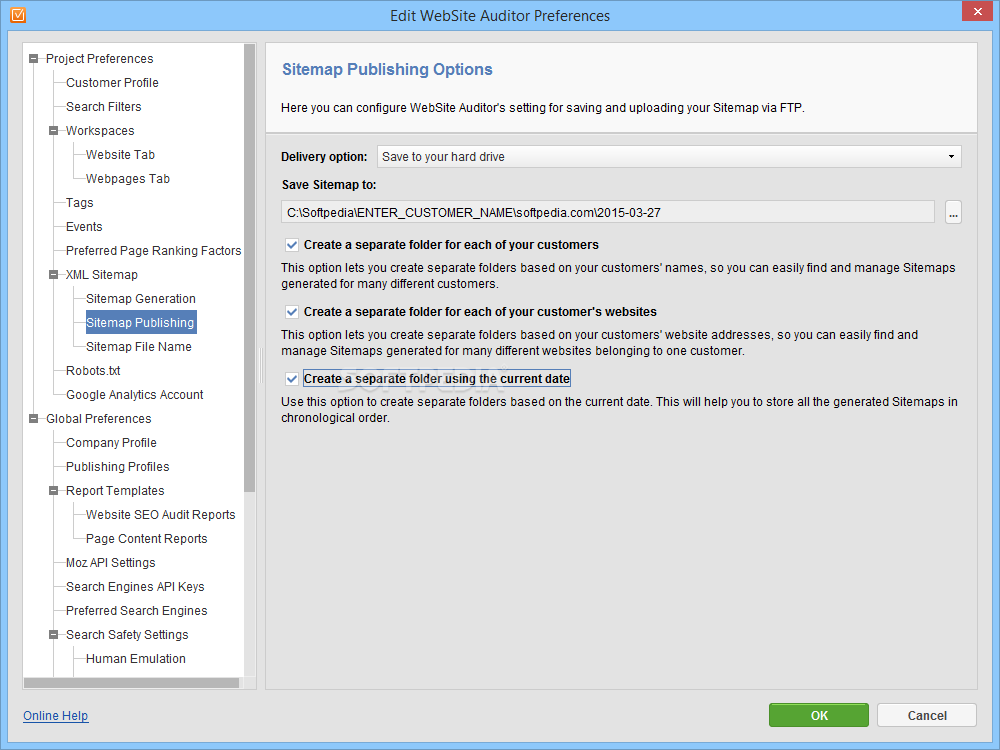This screenshot has height=750, width=1000.
Task: Select the highlighted Sitemap Publishing item
Action: click(x=140, y=323)
